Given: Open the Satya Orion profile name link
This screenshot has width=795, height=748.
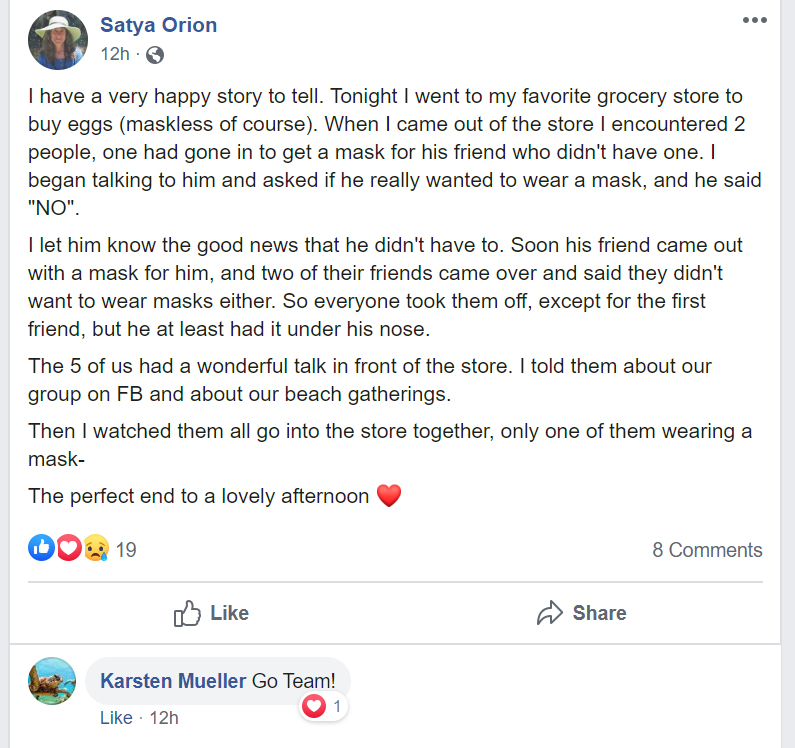Looking at the screenshot, I should tap(158, 25).
